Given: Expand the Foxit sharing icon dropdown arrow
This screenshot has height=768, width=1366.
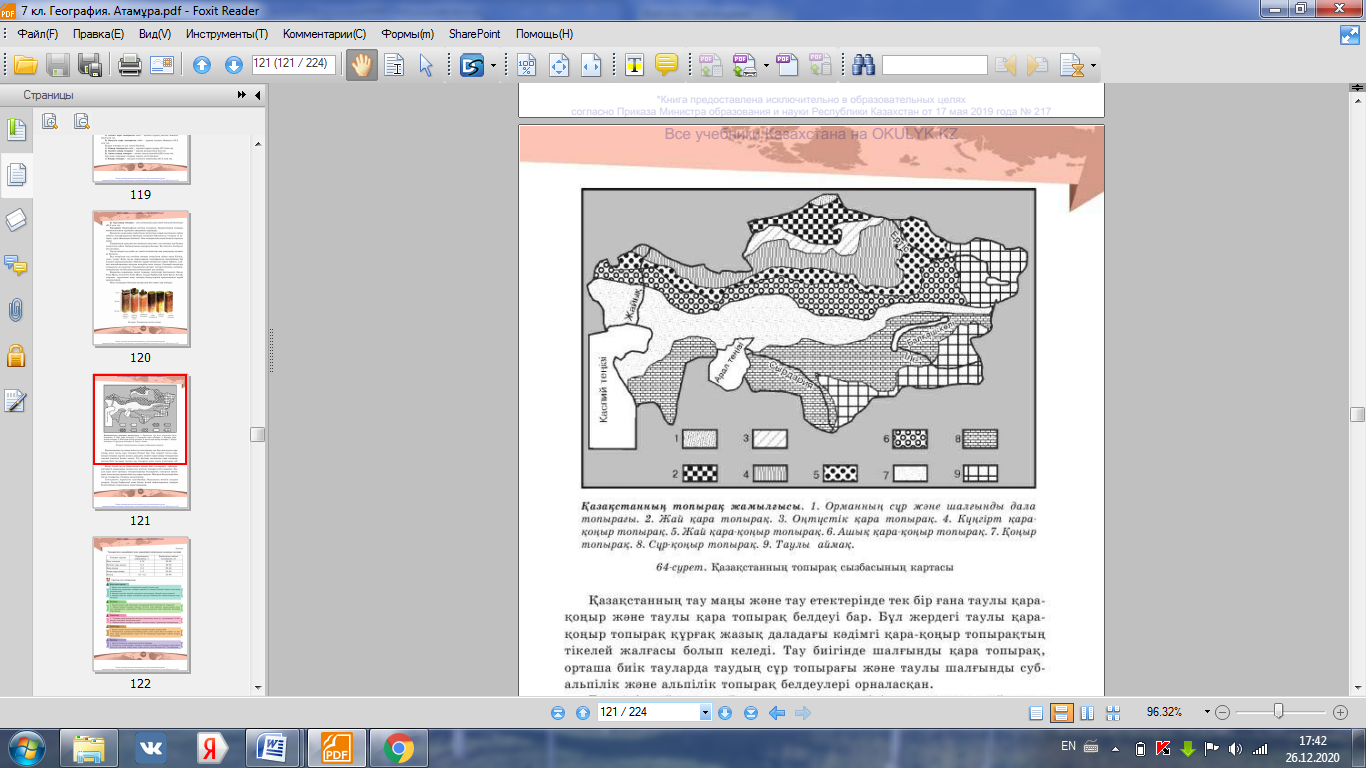Looking at the screenshot, I should point(493,66).
